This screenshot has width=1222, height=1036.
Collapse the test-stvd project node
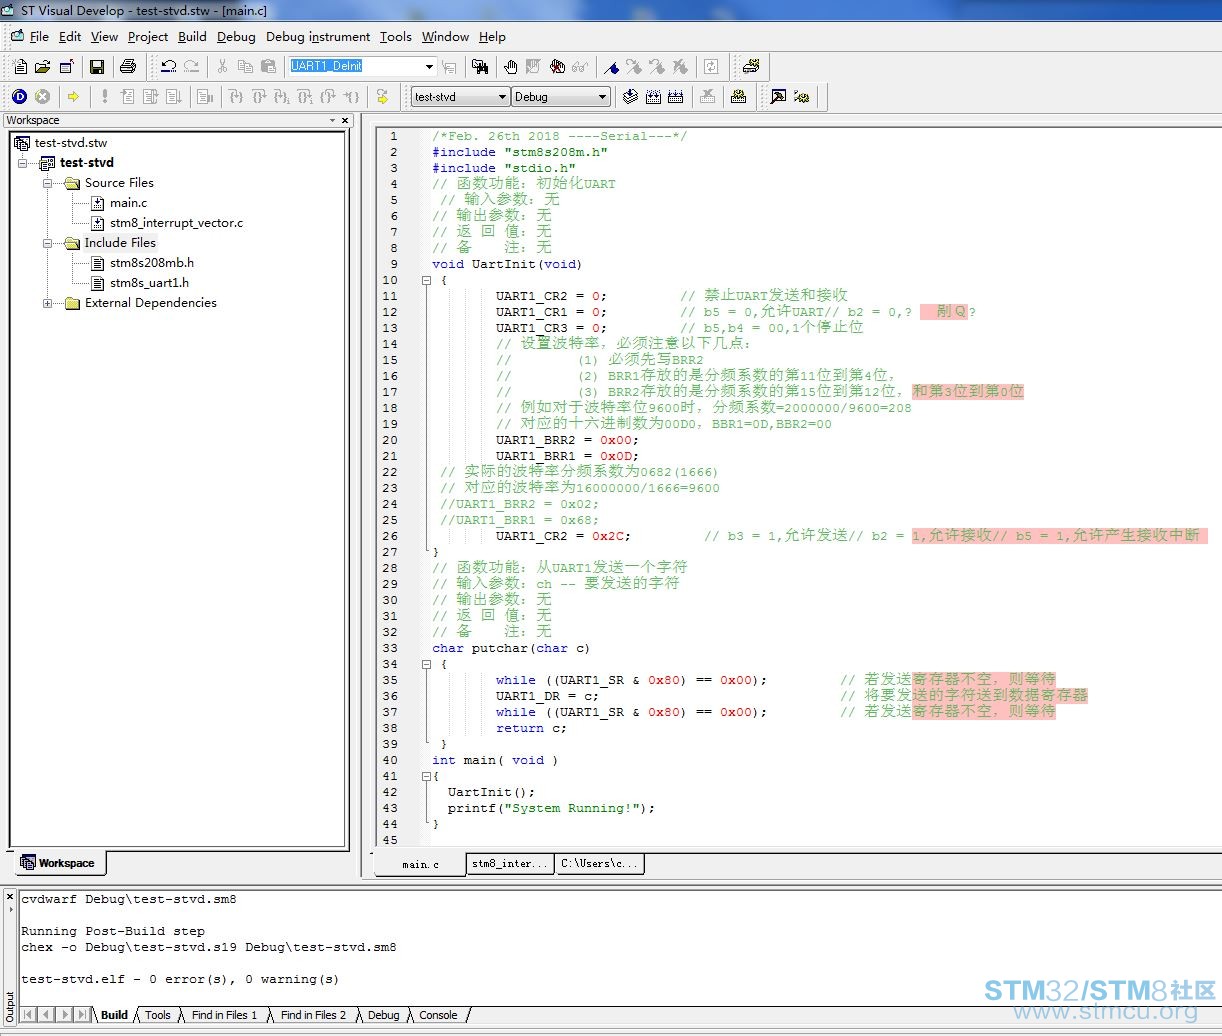click(x=22, y=163)
